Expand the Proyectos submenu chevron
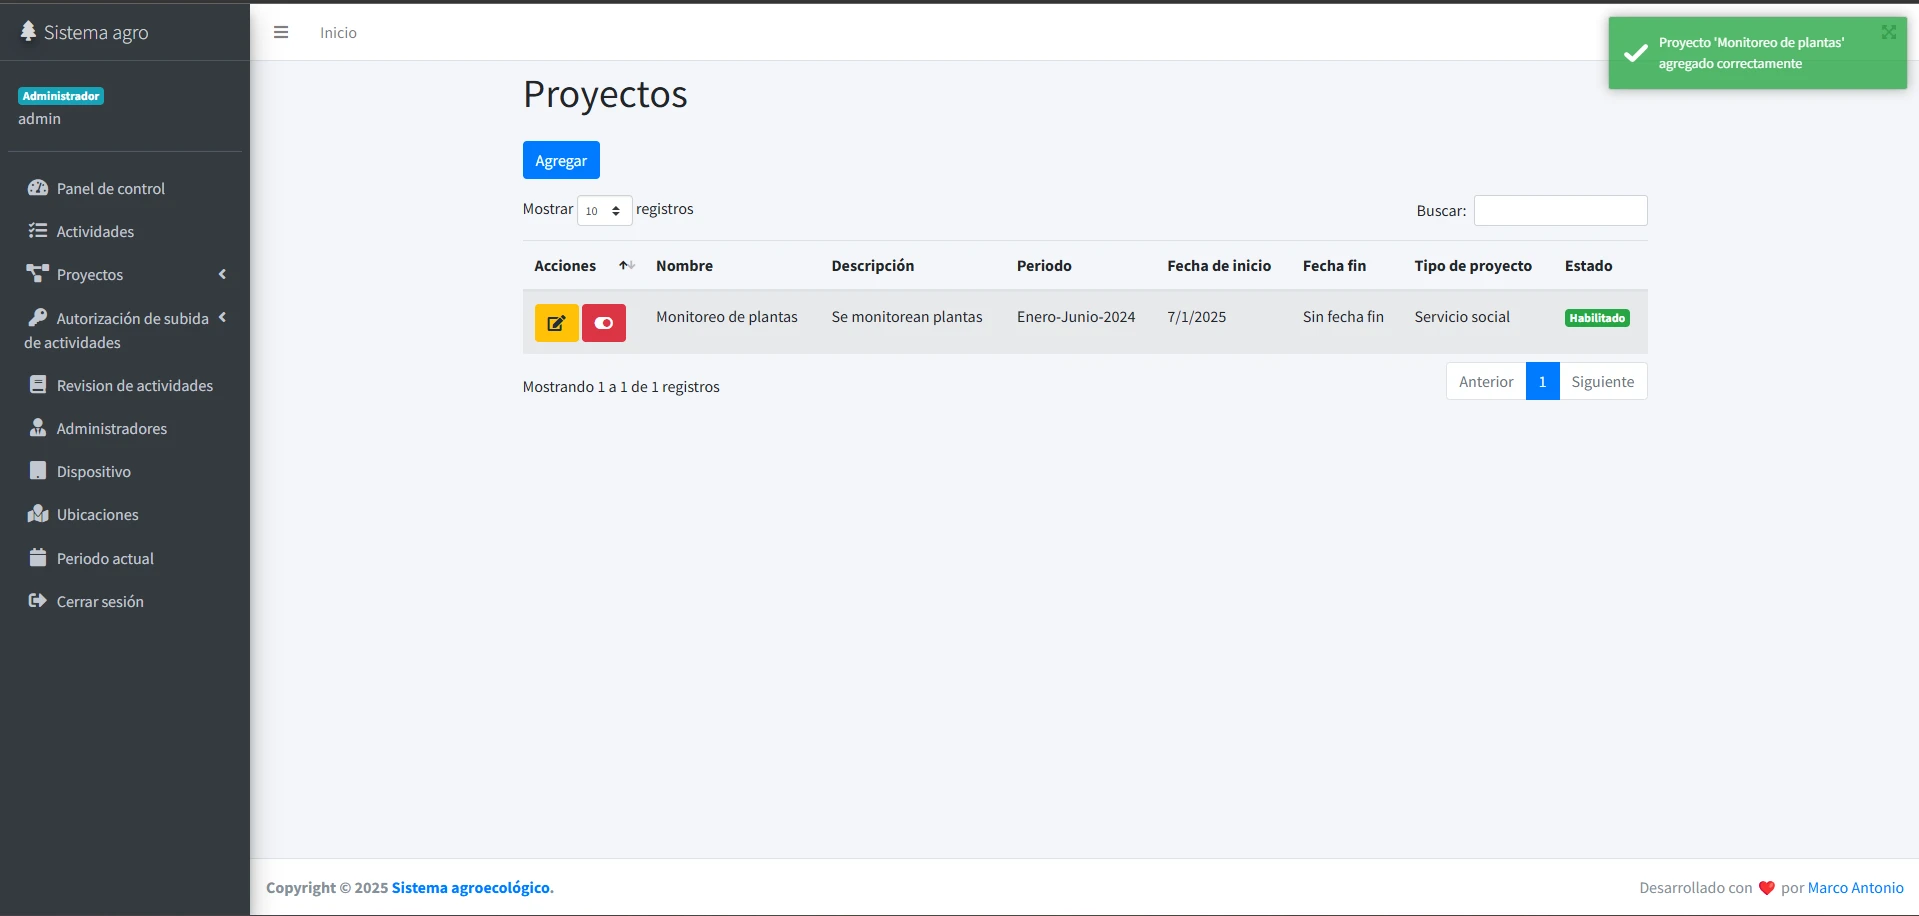Viewport: 1919px width, 916px height. click(x=222, y=274)
